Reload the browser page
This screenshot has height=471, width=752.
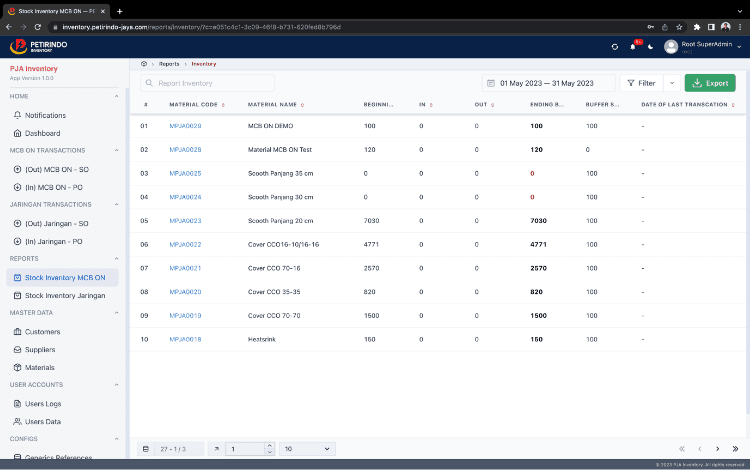(x=37, y=27)
